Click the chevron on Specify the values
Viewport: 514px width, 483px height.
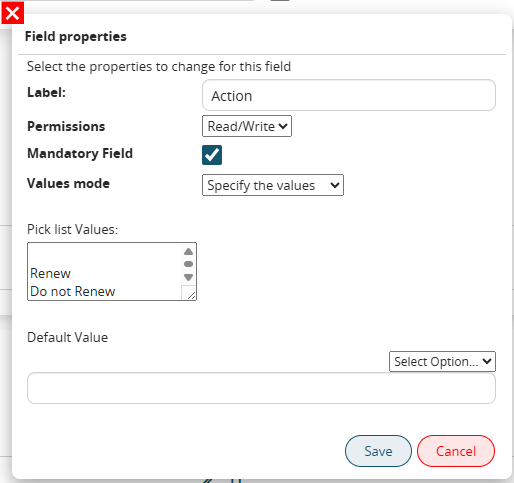(x=335, y=185)
